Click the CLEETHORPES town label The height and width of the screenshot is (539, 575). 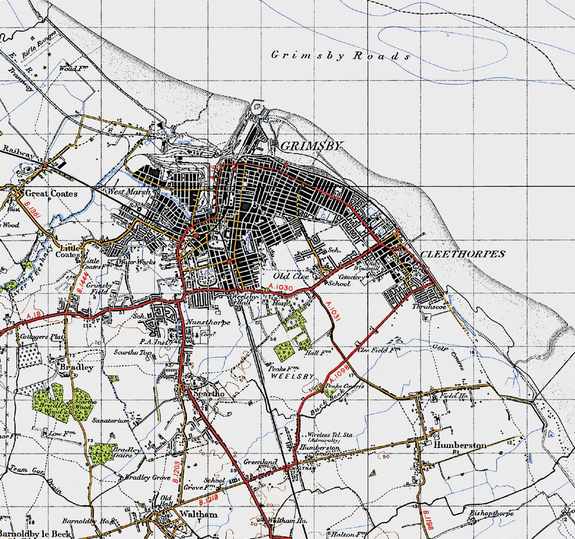tap(463, 254)
